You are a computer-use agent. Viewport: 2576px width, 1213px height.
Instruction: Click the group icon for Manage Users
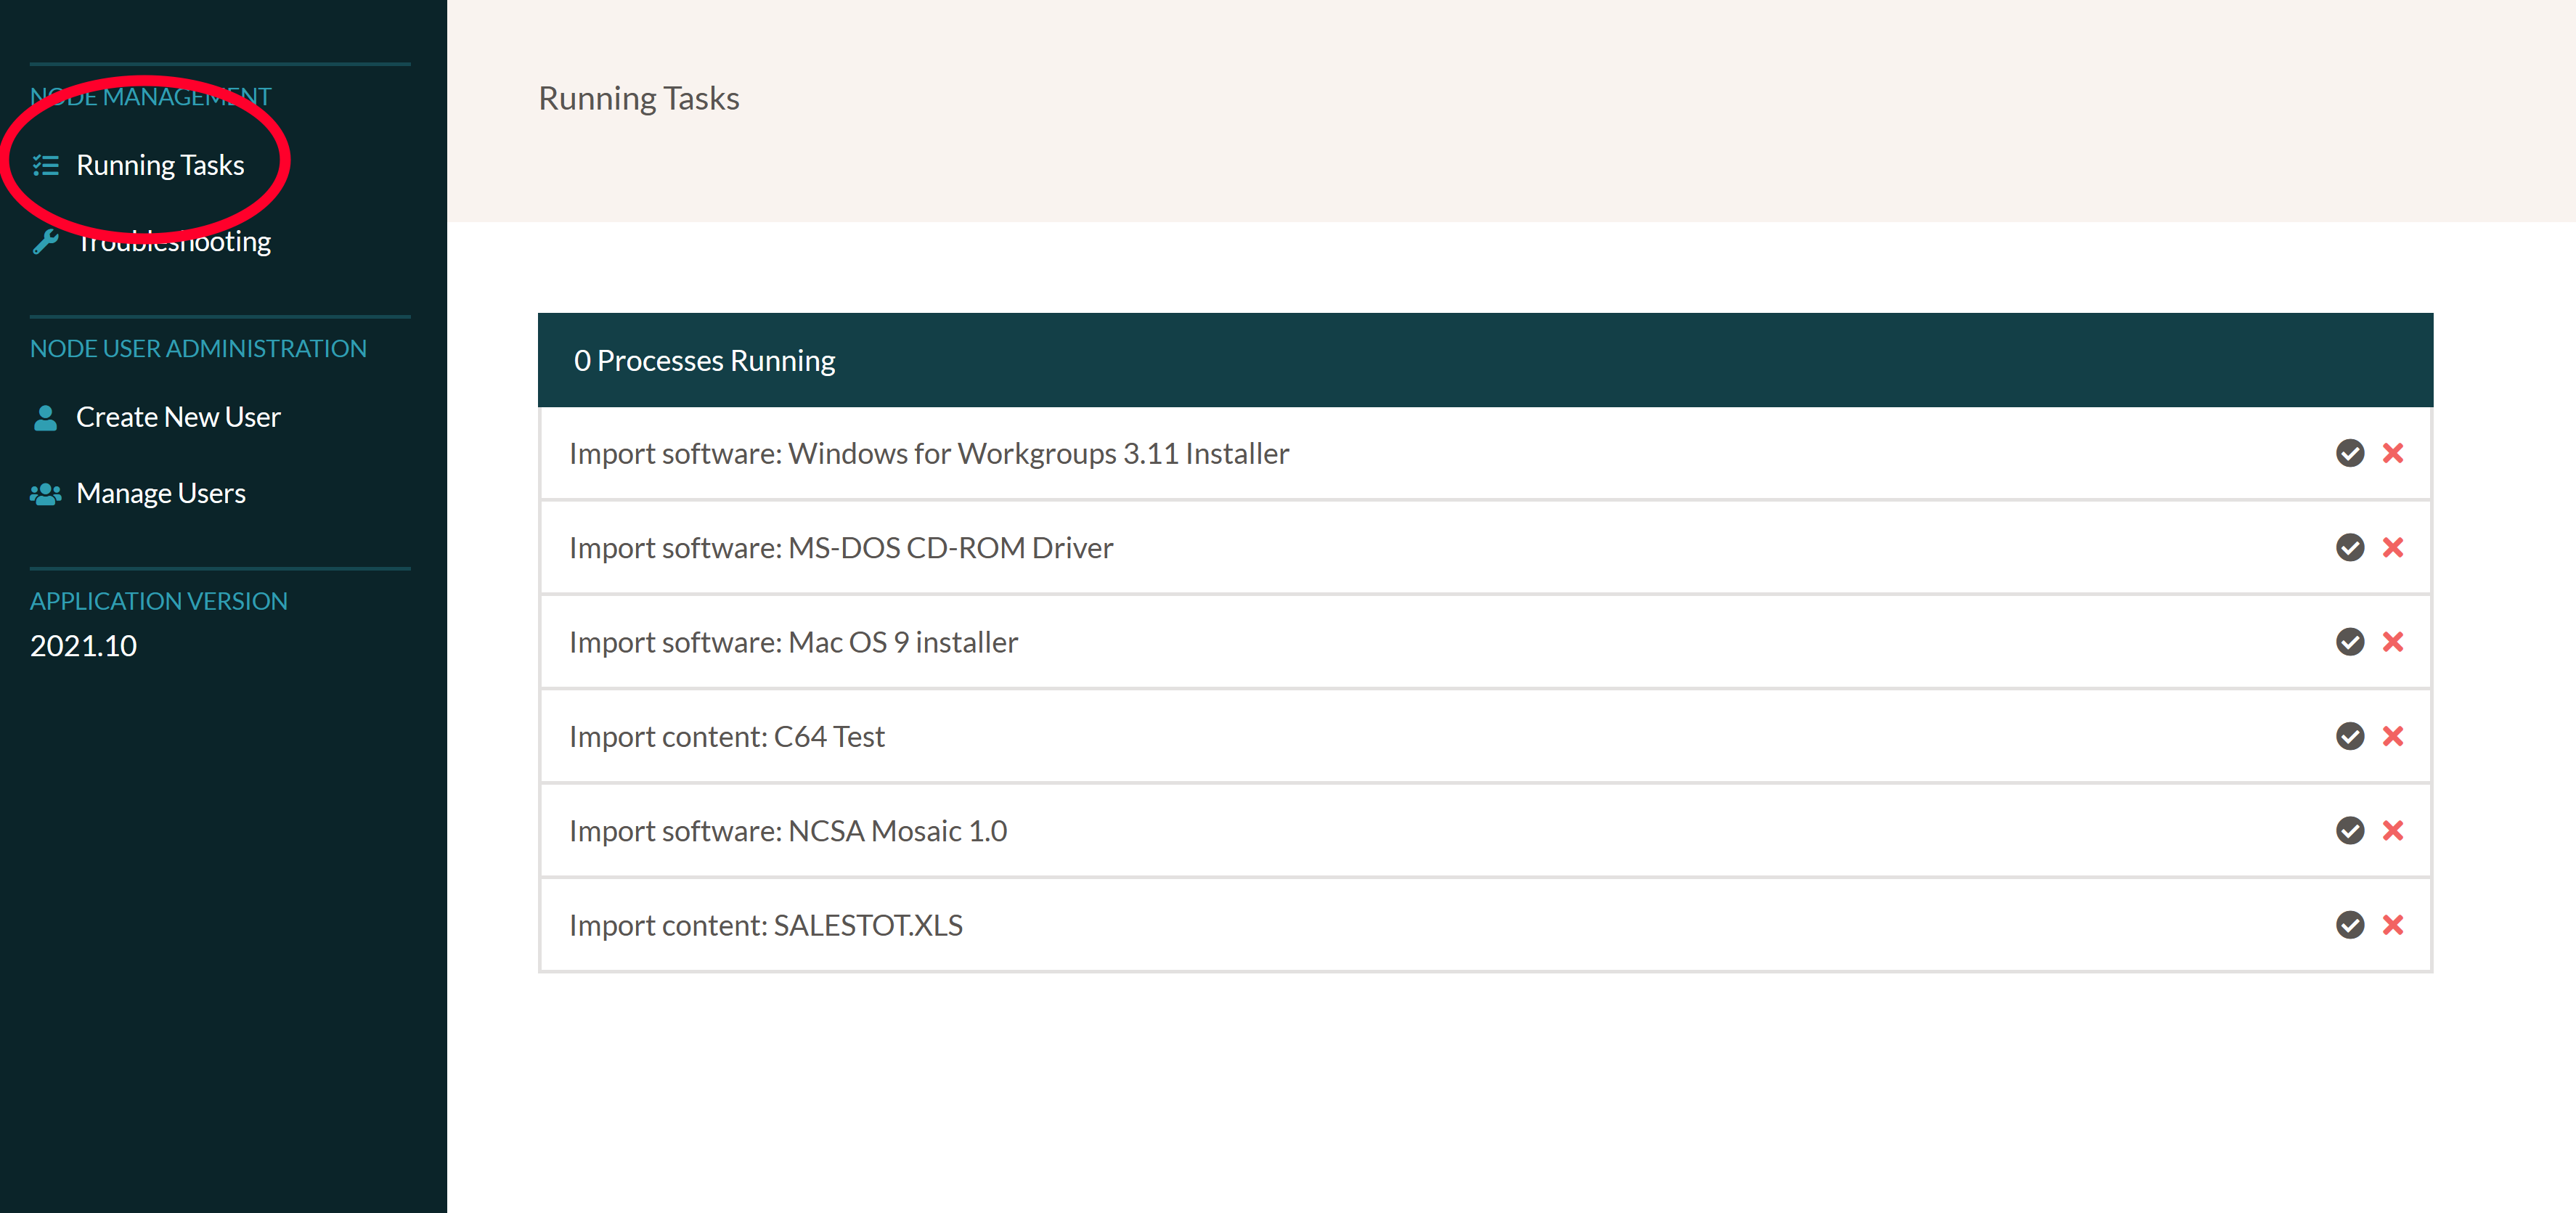(x=45, y=493)
